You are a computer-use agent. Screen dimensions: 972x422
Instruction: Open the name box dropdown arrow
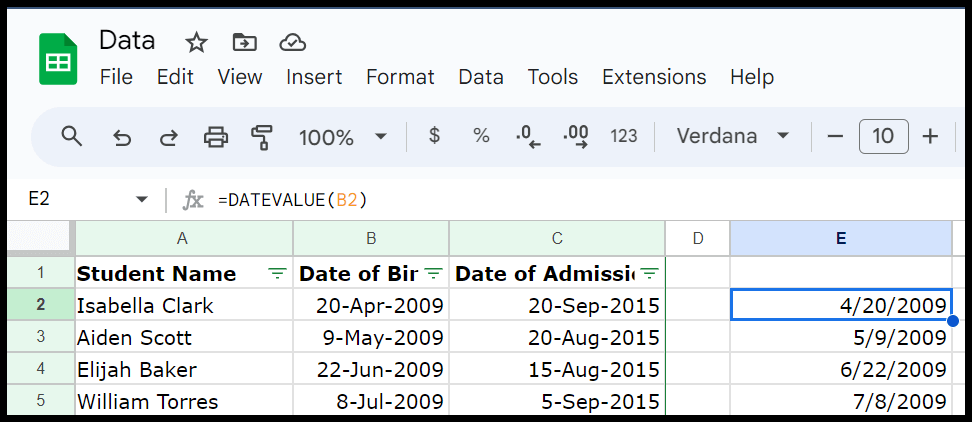(x=142, y=200)
